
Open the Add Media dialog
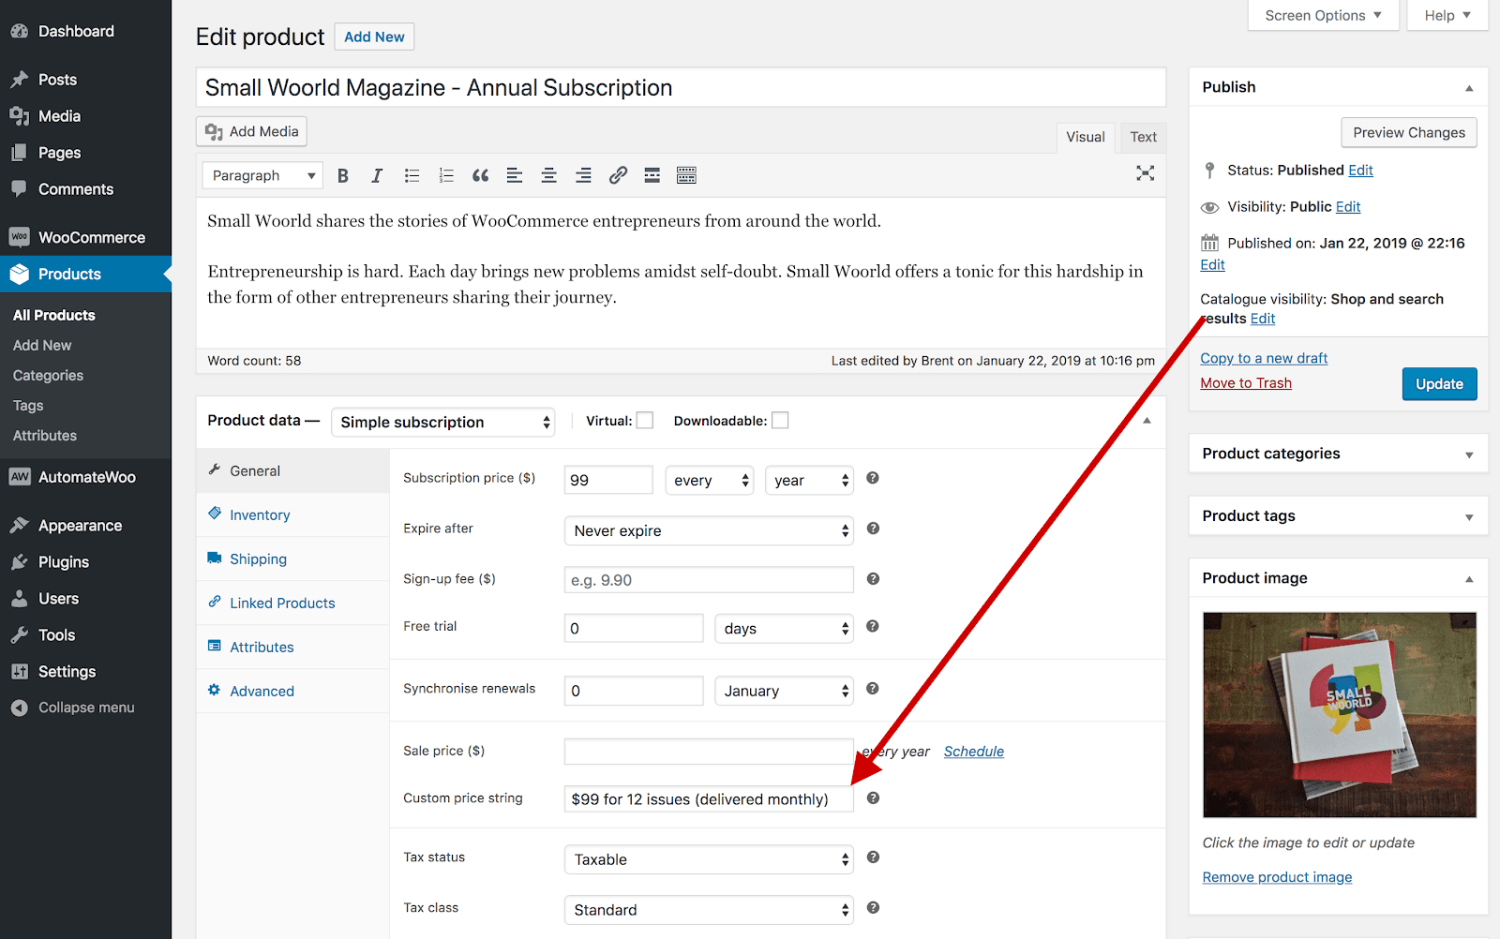(251, 131)
